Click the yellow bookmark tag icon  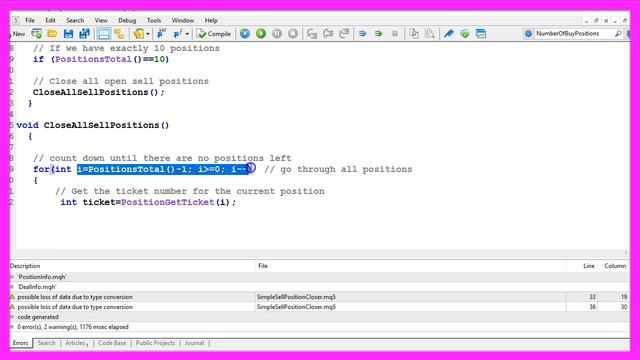(x=139, y=34)
